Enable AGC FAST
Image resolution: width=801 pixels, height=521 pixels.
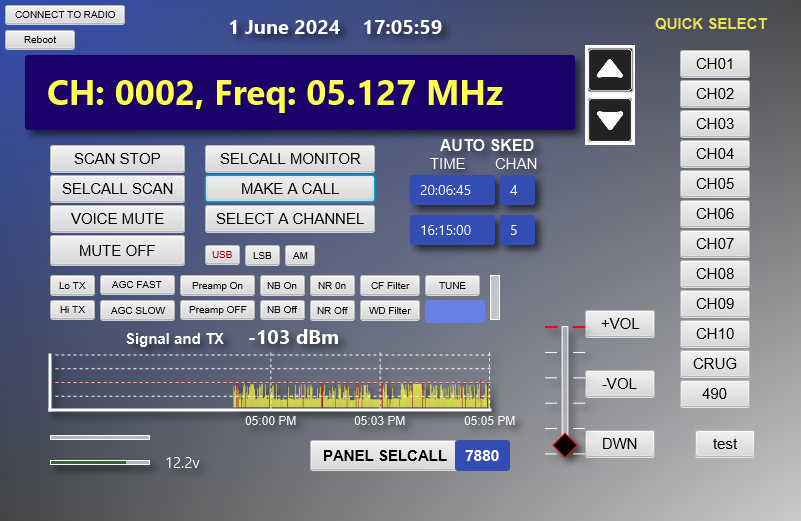(x=137, y=285)
